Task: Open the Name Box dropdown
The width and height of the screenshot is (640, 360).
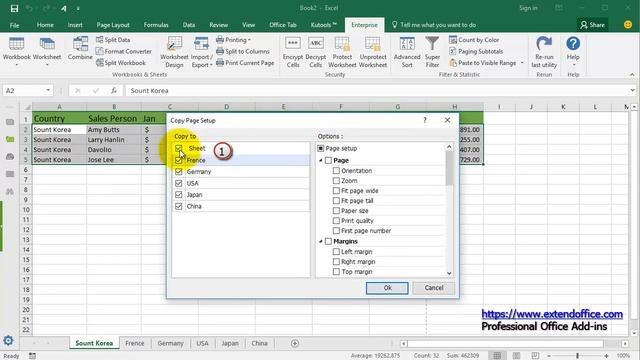Action: (x=48, y=90)
